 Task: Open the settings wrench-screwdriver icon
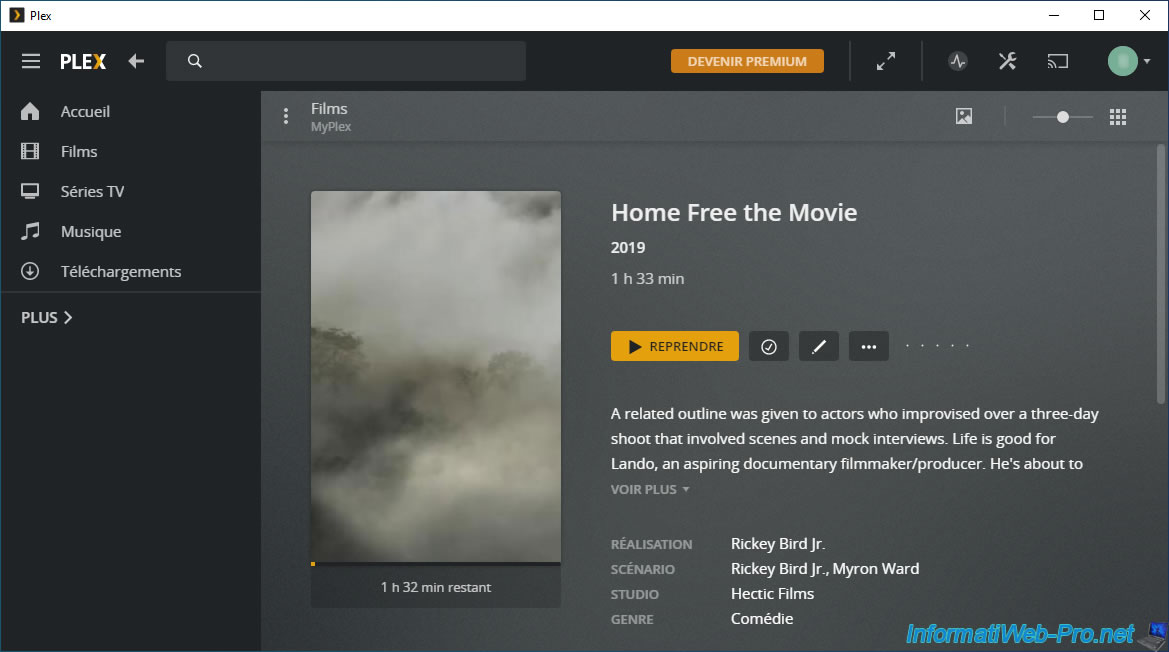point(1007,61)
